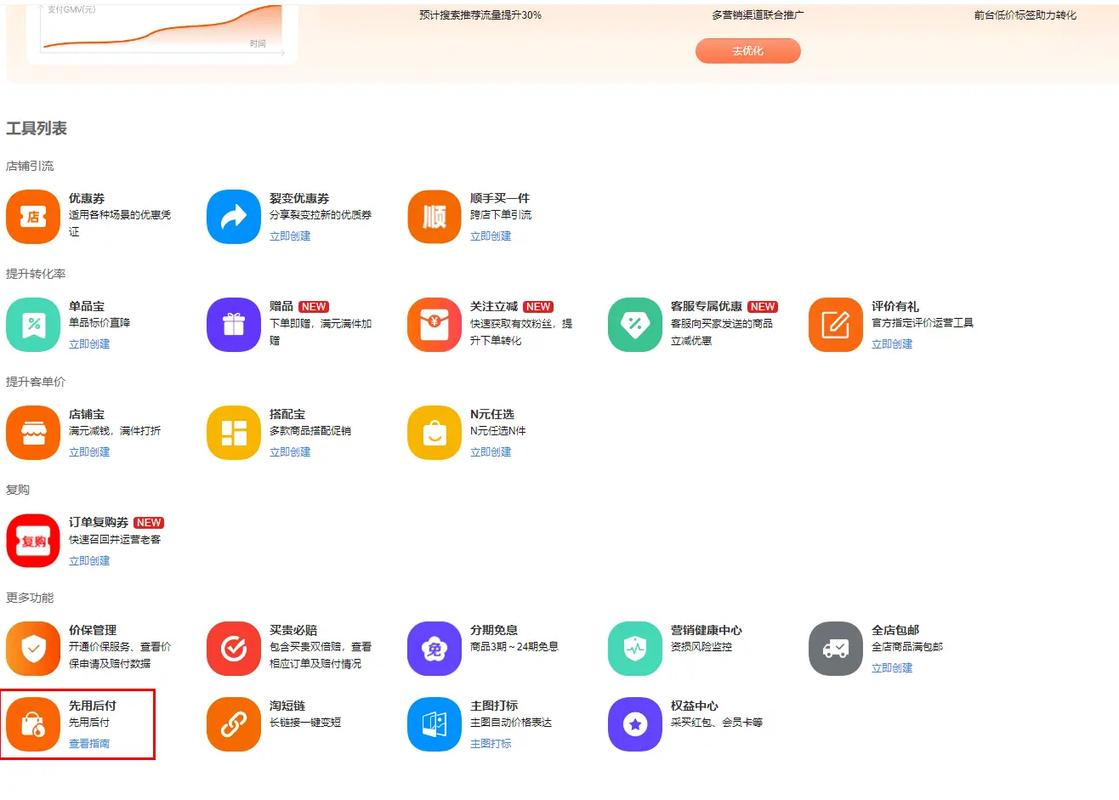
Task: Click the 关注立减 title text
Action: pyautogui.click(x=494, y=306)
